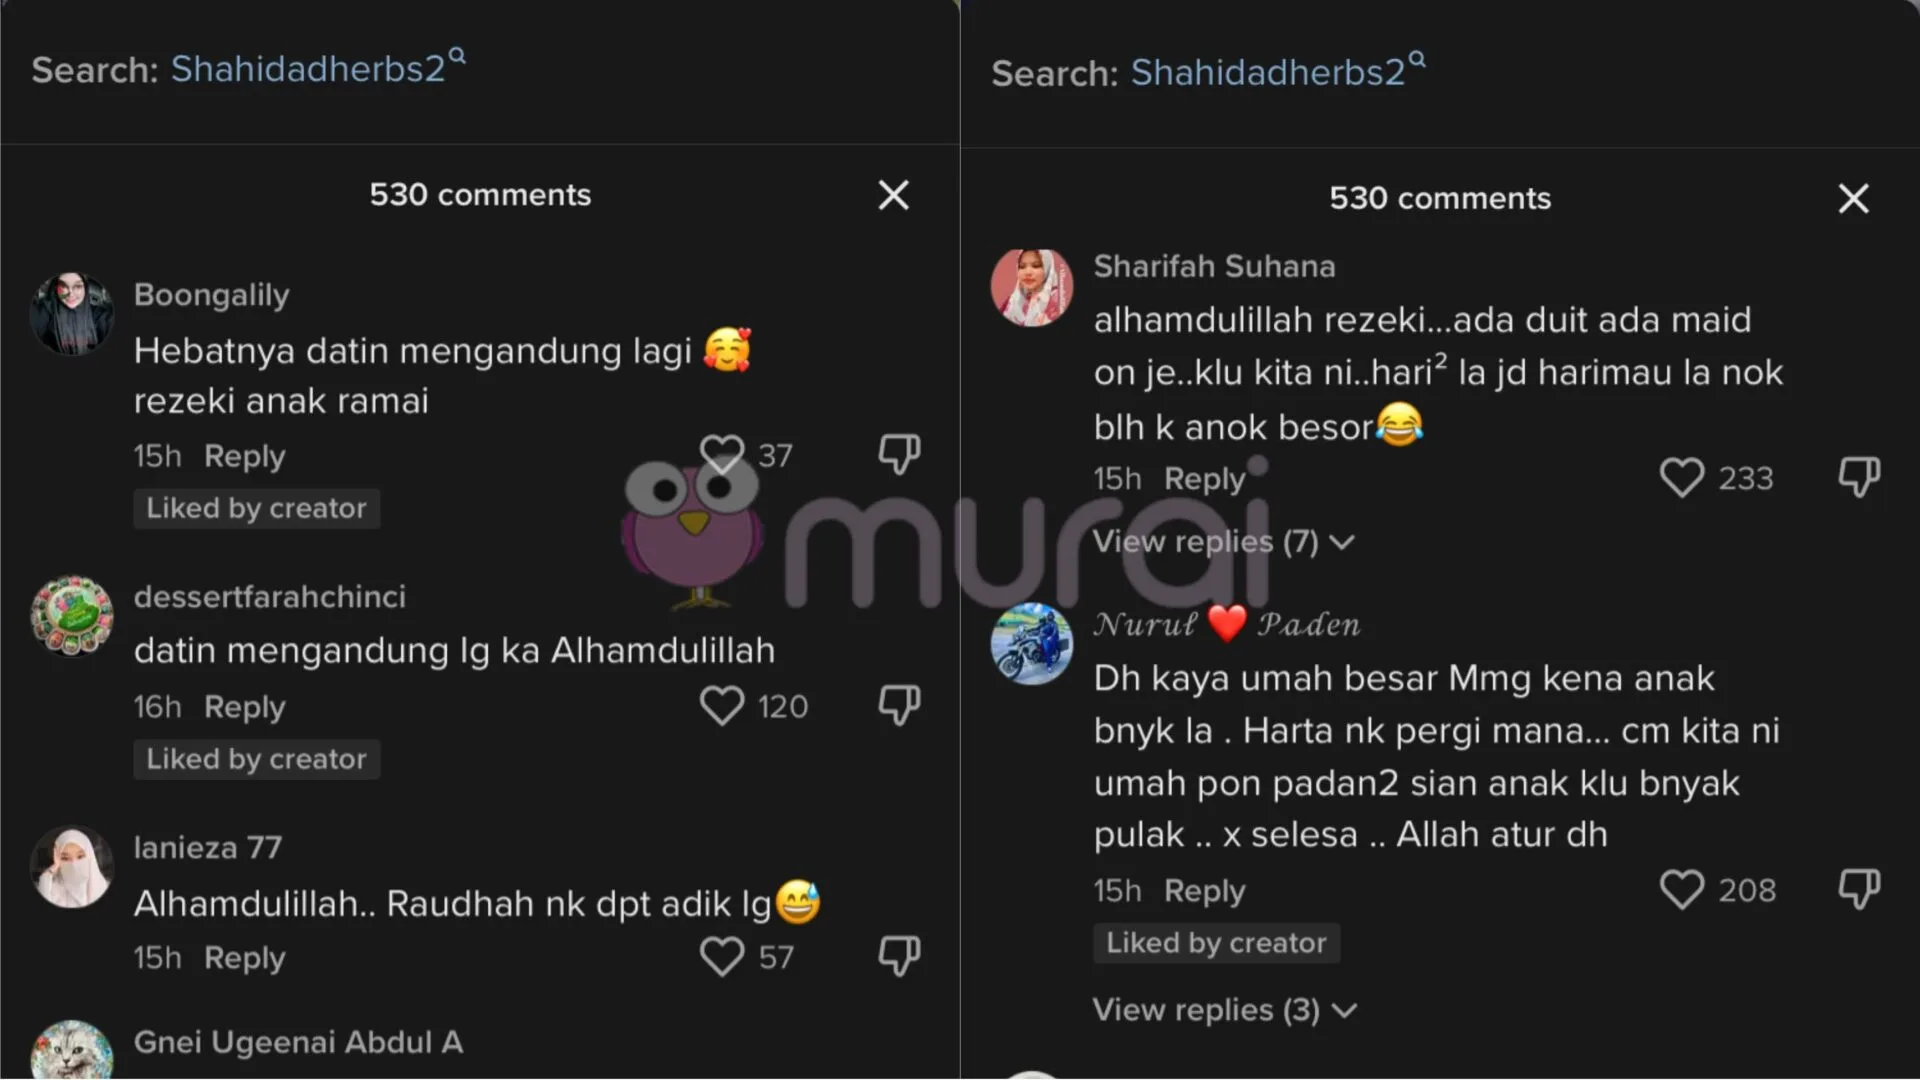Open Gnei Ugeenai Abdul A's profile name
The width and height of the screenshot is (1920, 1080).
point(298,1042)
